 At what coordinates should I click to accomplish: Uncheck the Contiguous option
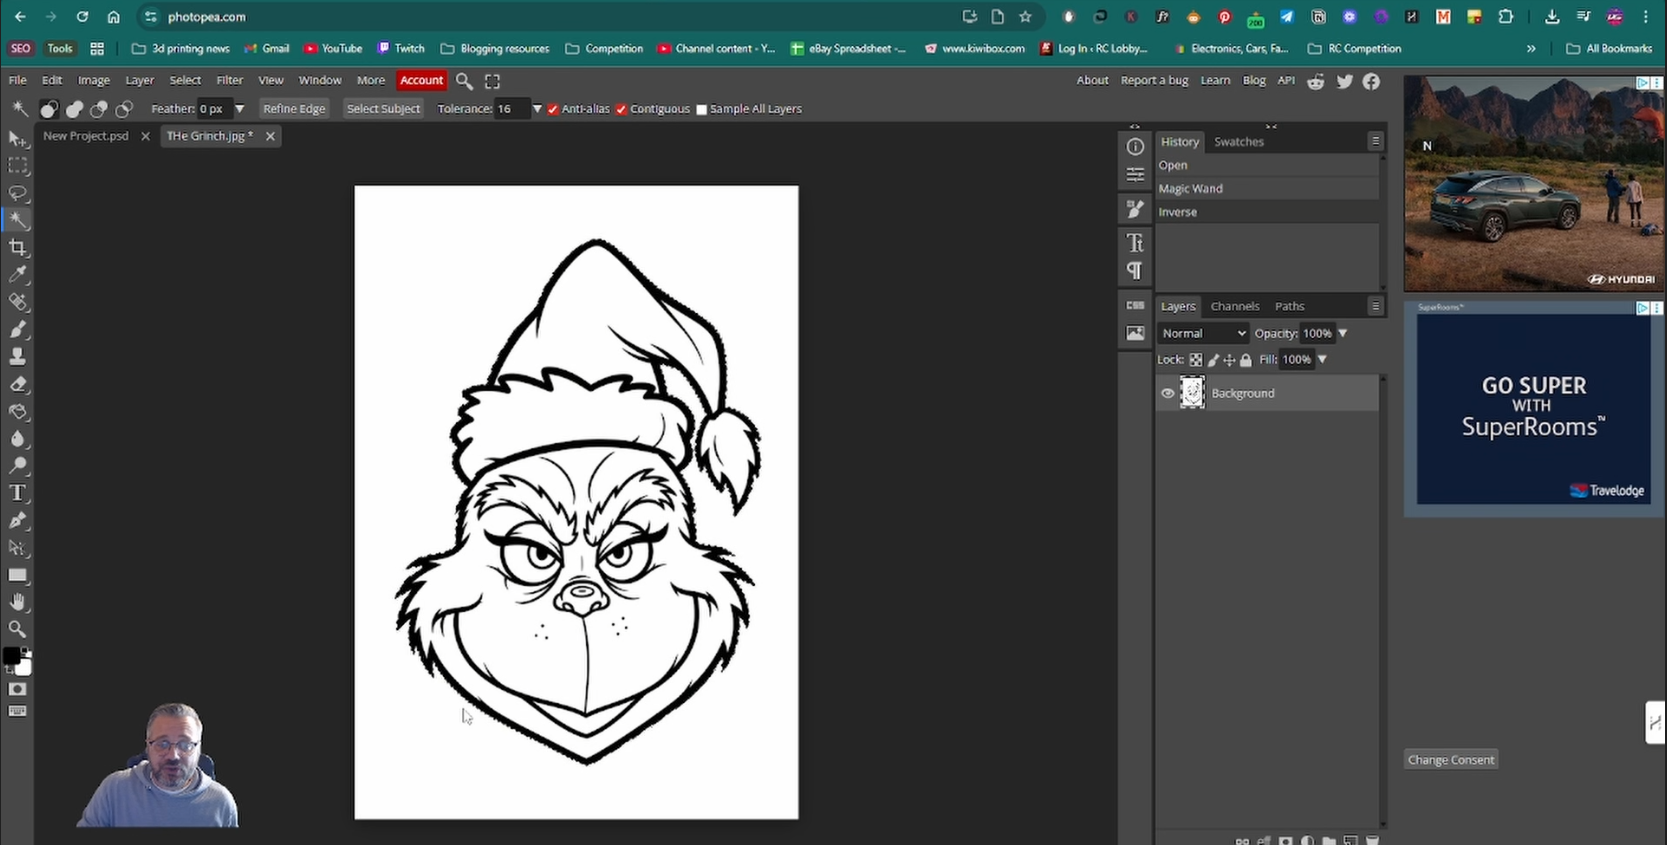point(621,109)
